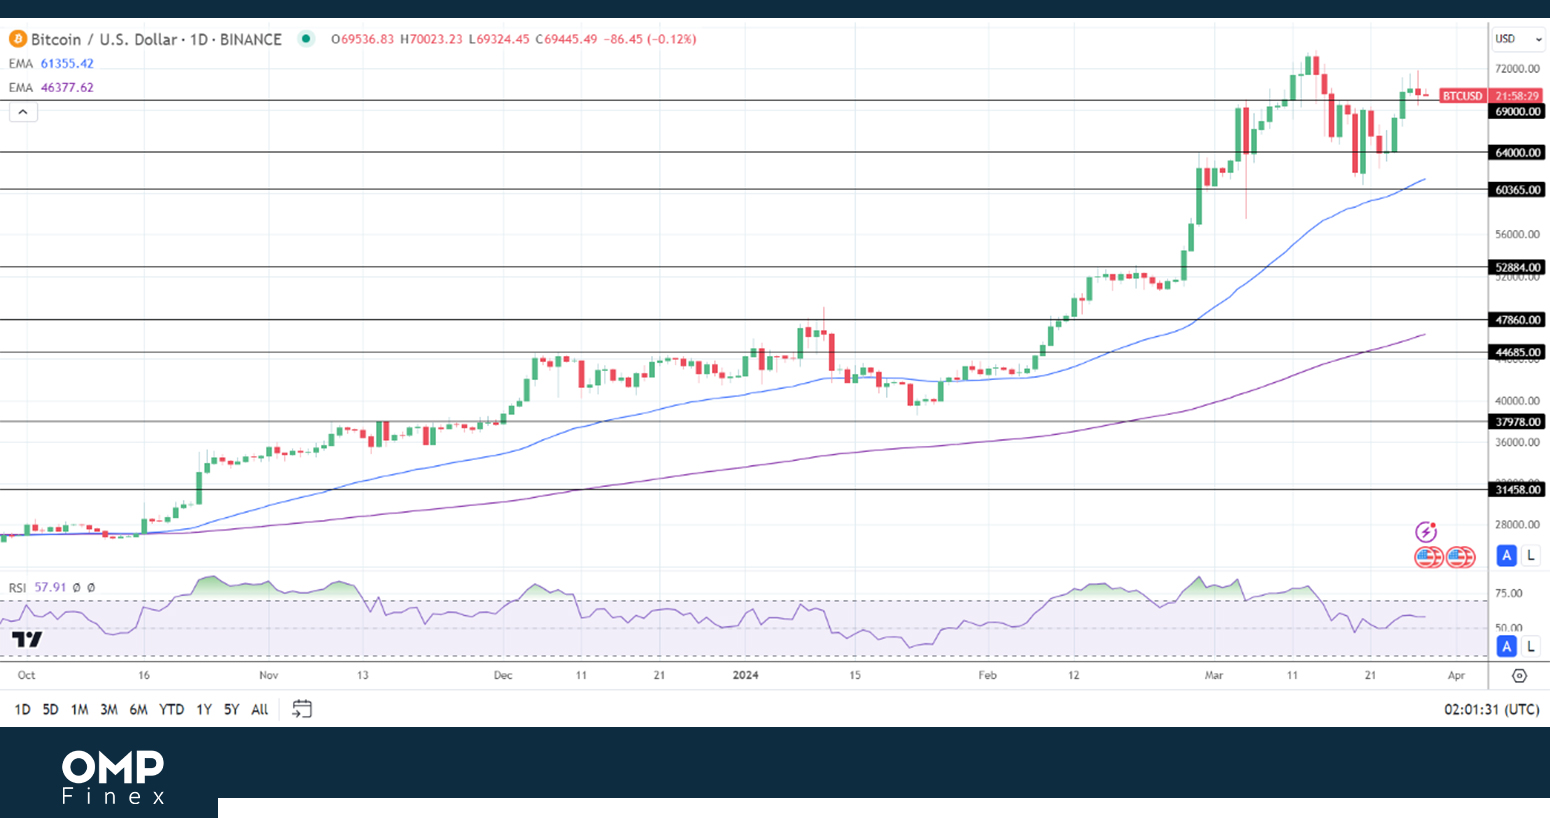
Task: Click the 28000.00 price axis value
Action: tap(1517, 524)
